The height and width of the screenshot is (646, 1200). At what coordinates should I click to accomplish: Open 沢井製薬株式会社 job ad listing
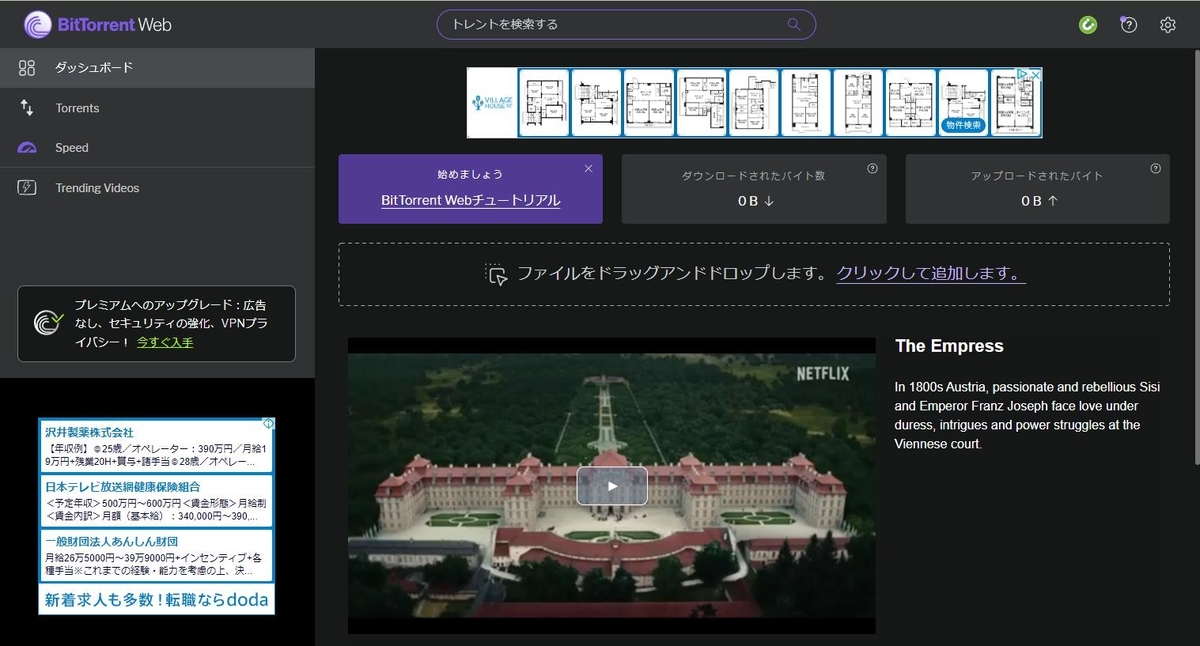tap(155, 448)
